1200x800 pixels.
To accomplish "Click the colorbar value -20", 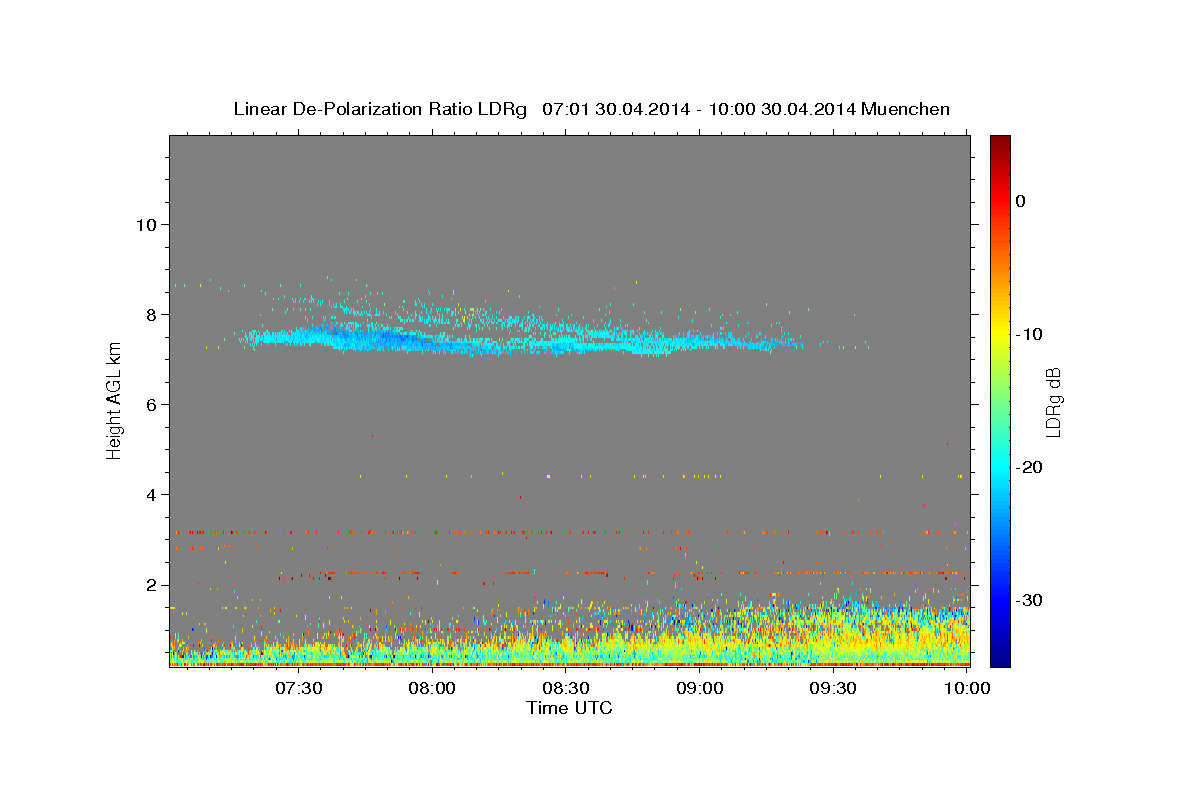I will [1029, 467].
